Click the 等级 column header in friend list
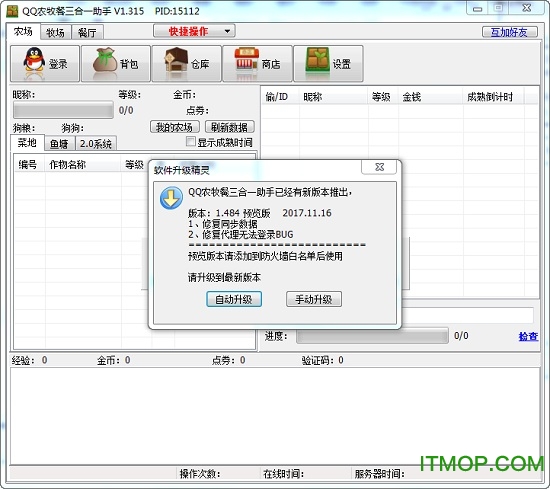 pyautogui.click(x=383, y=96)
